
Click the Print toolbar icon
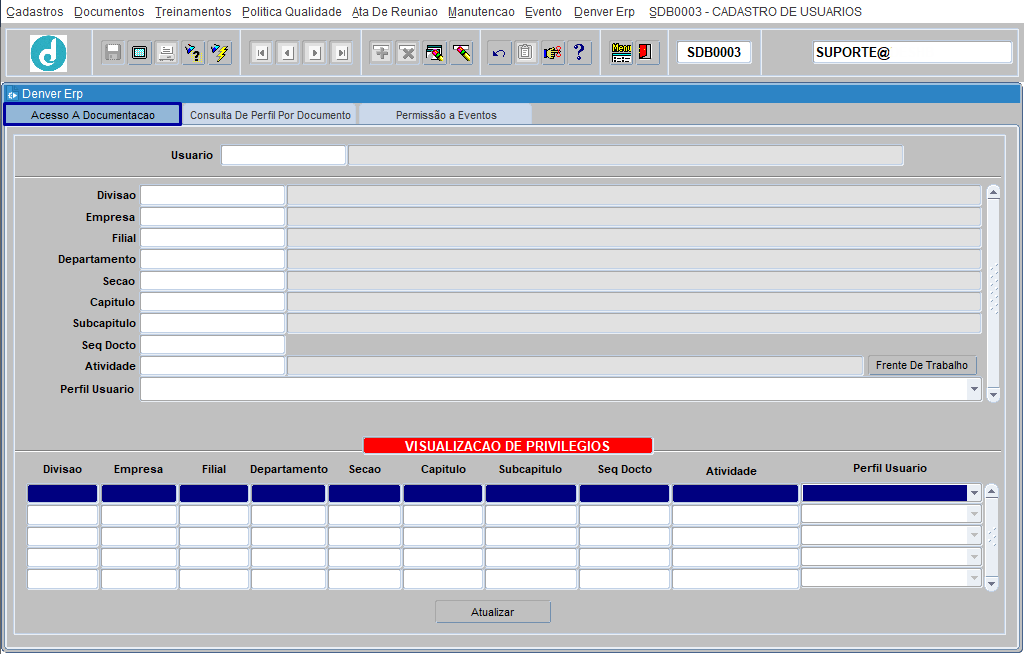coord(167,52)
